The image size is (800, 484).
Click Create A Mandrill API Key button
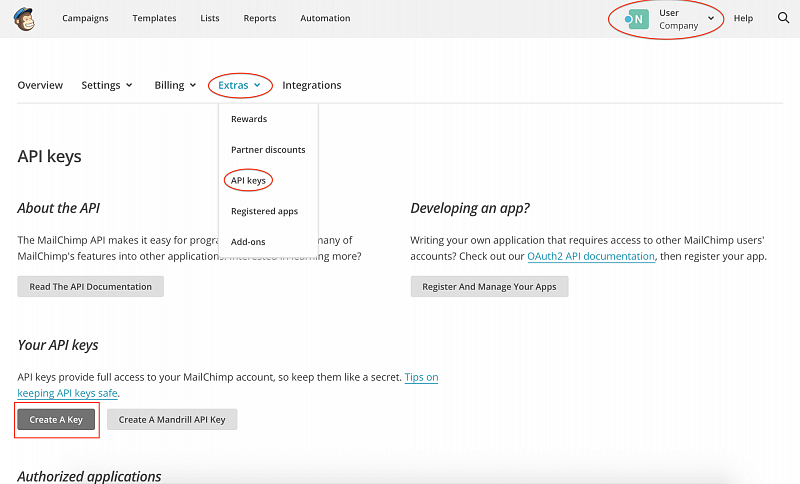coord(172,419)
